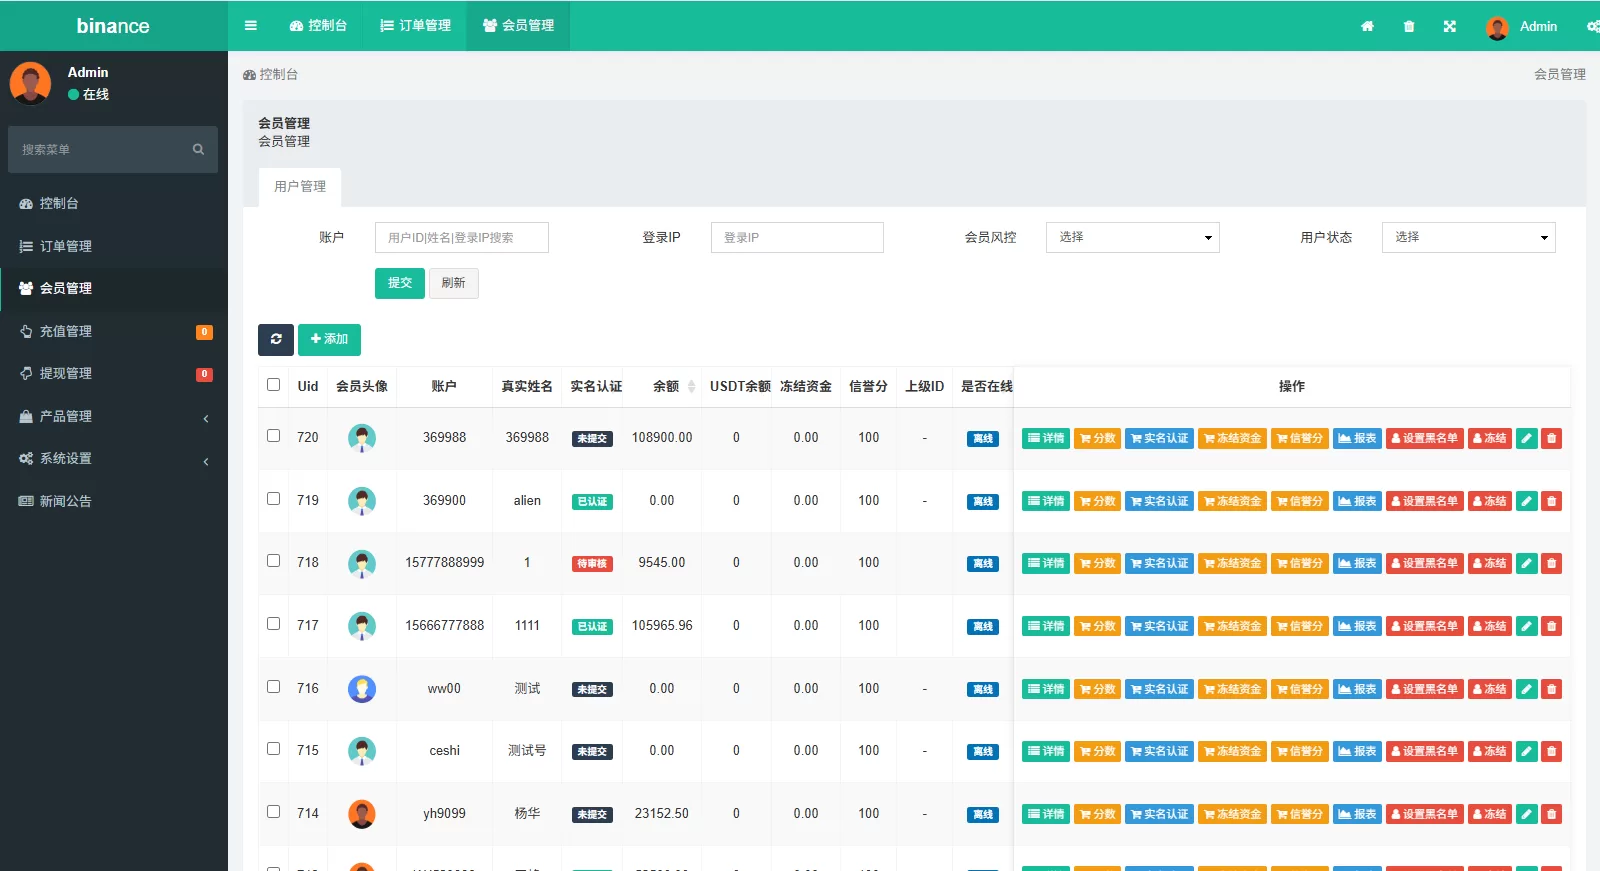Click the 登录IP input field
The image size is (1600, 871).
(797, 238)
